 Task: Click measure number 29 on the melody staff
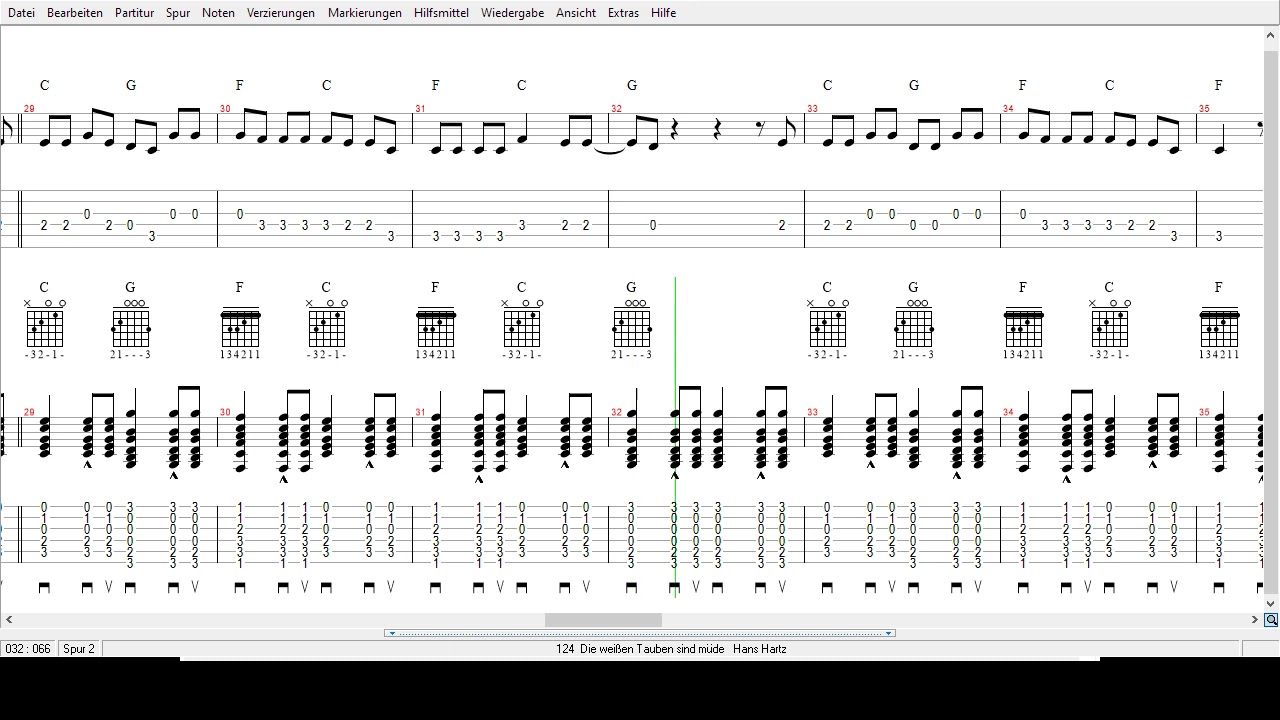29,109
